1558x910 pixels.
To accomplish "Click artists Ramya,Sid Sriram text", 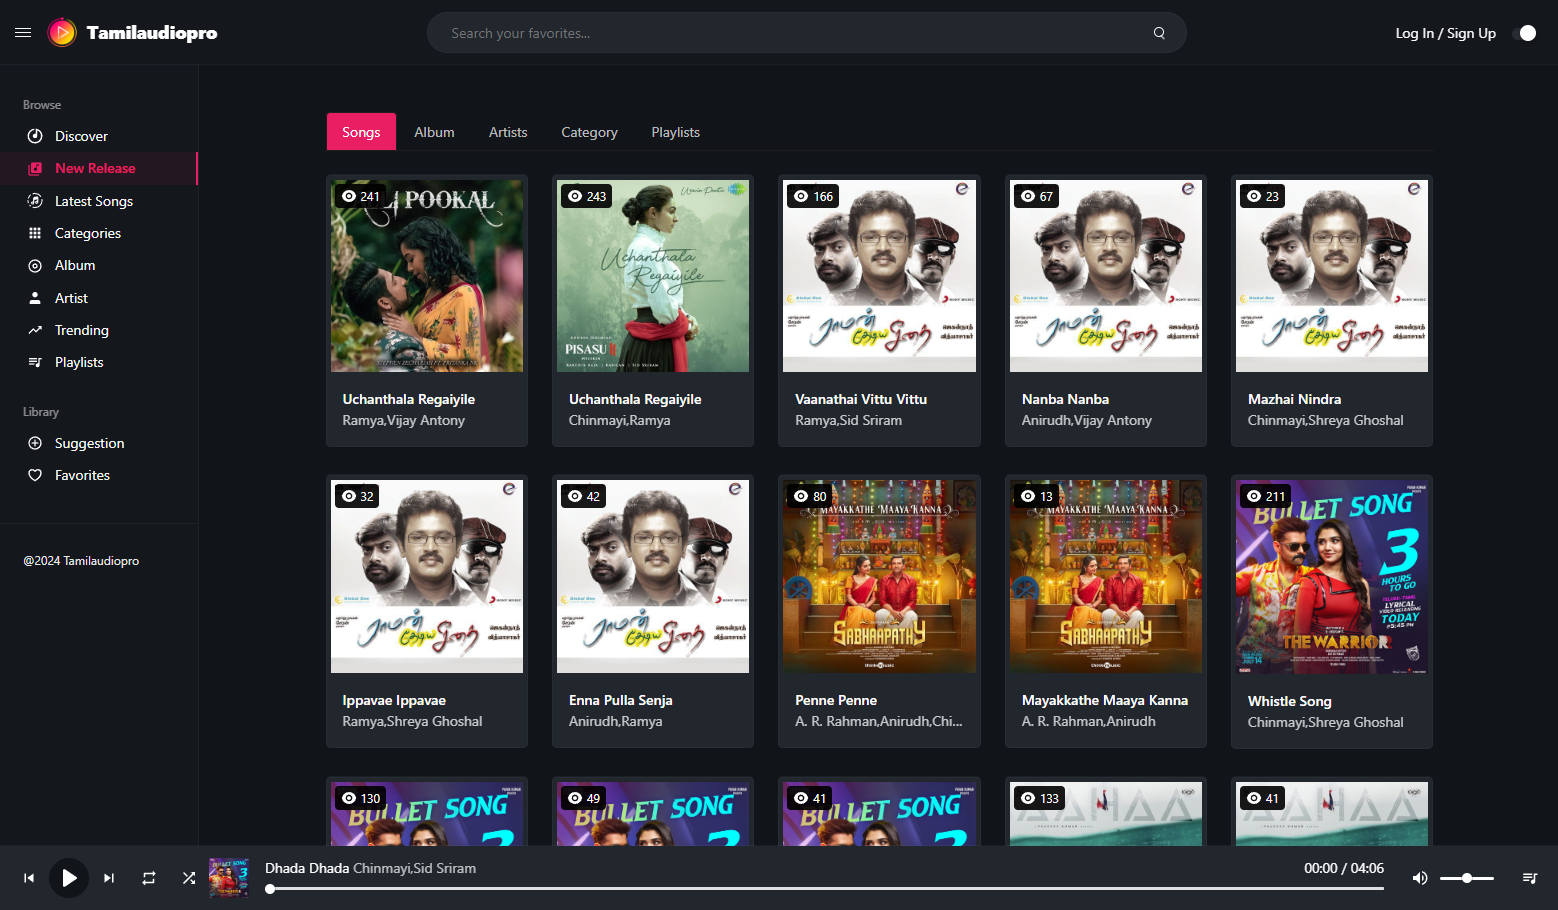I will 848,420.
